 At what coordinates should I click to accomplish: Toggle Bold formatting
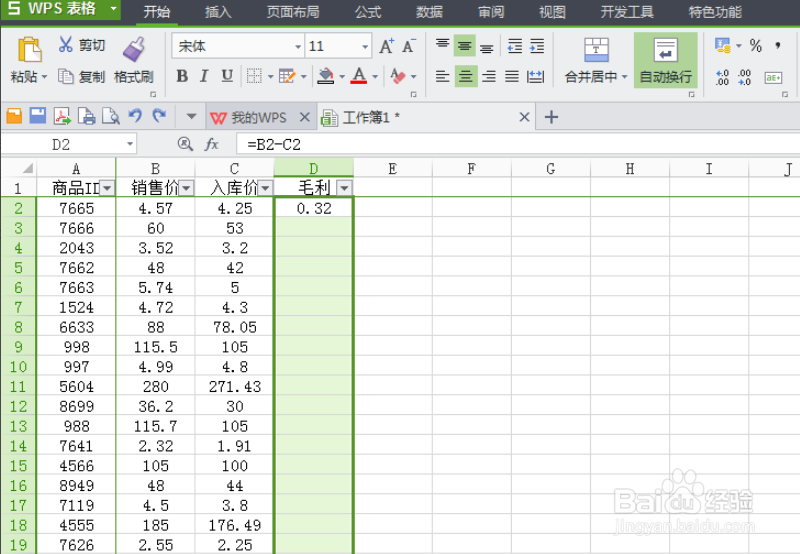pyautogui.click(x=182, y=77)
